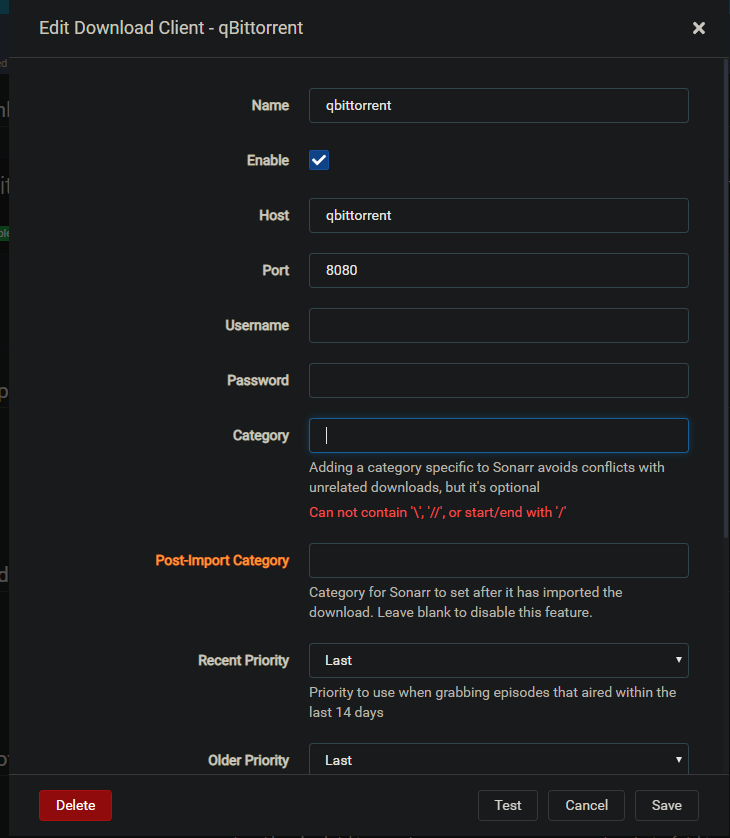Click the 'Priority to use when grabbing' help text

pyautogui.click(x=492, y=702)
